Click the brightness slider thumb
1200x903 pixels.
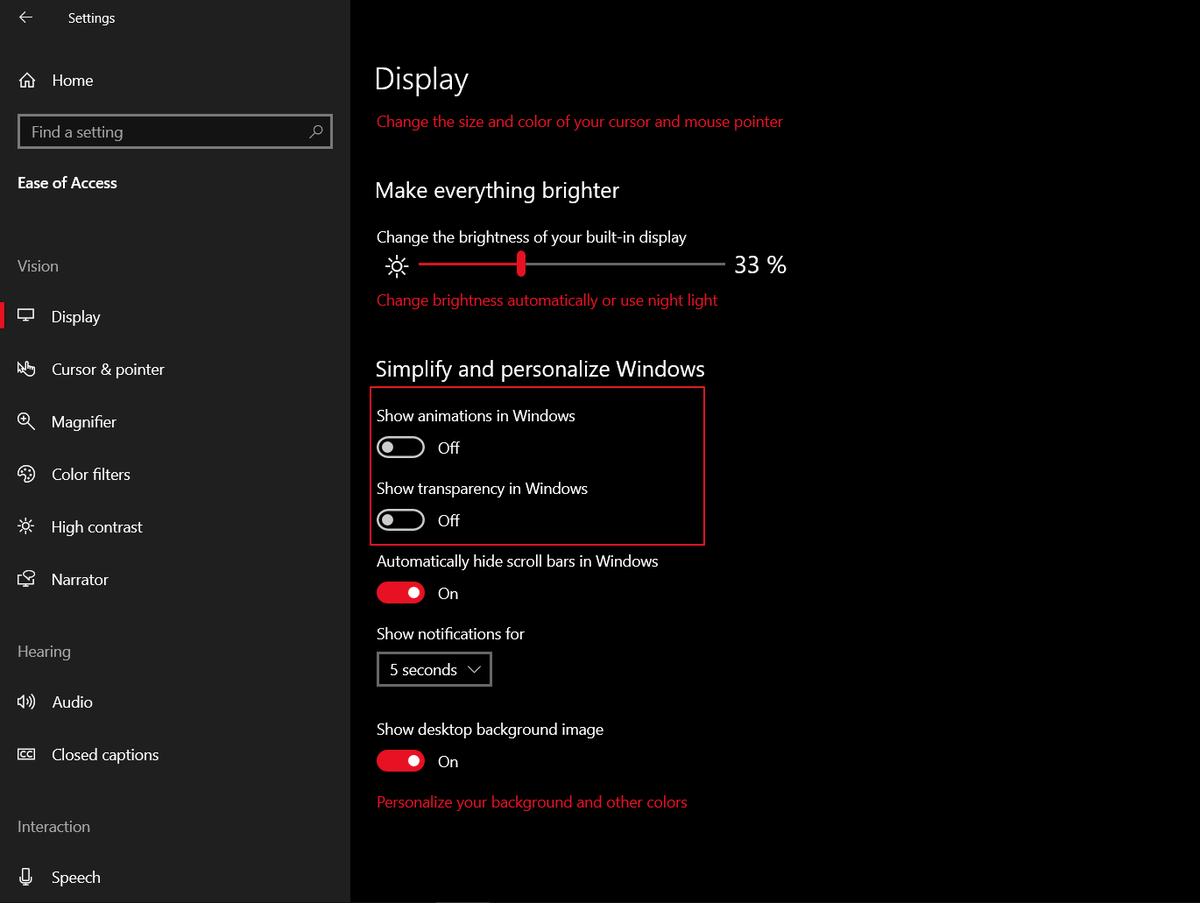(x=521, y=264)
